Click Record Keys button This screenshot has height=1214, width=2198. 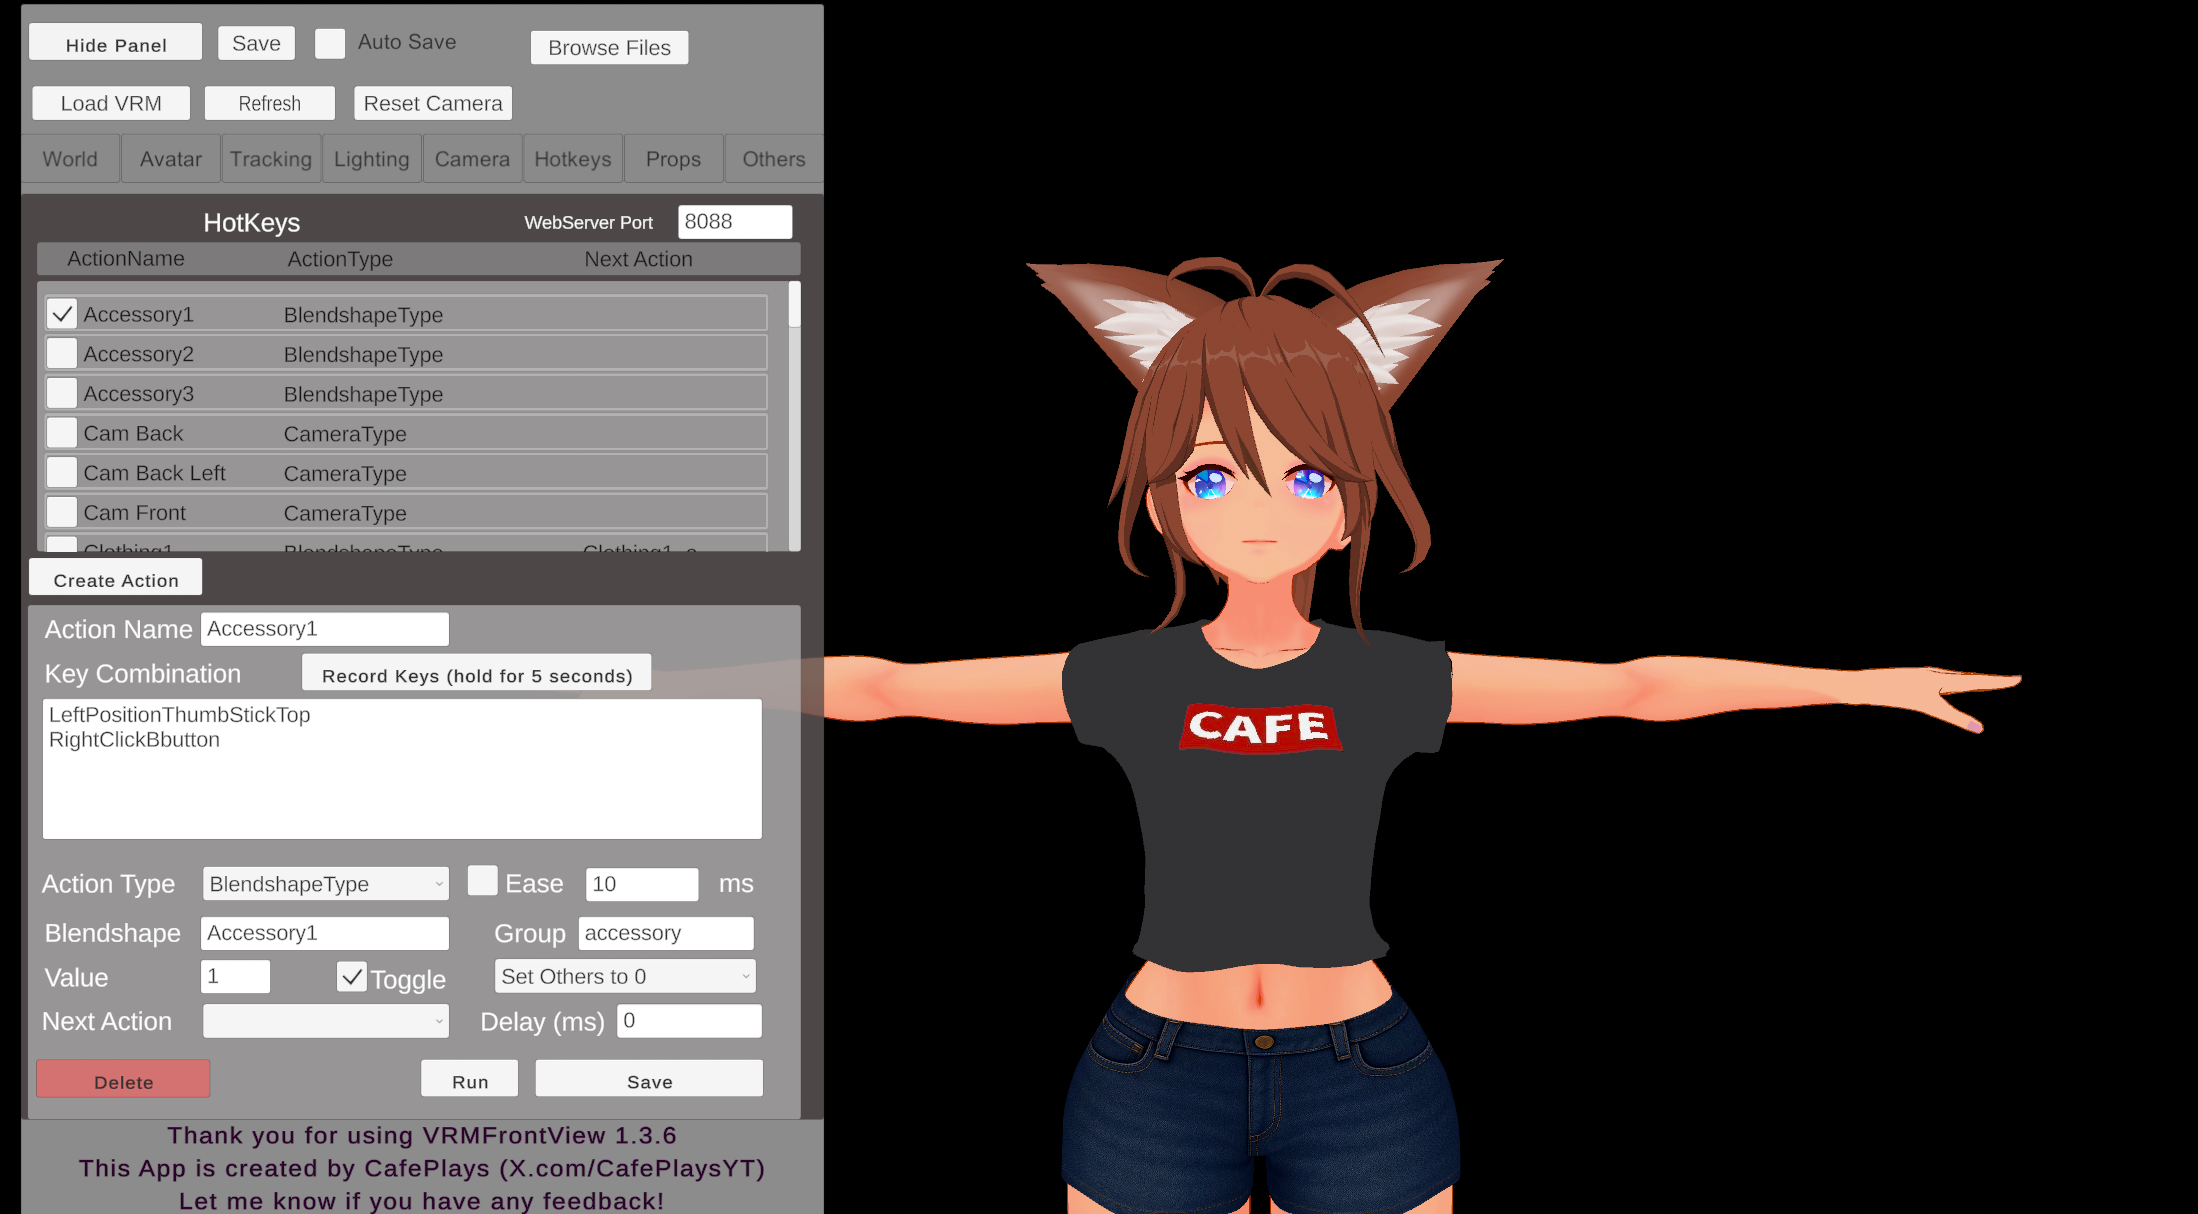pyautogui.click(x=476, y=675)
